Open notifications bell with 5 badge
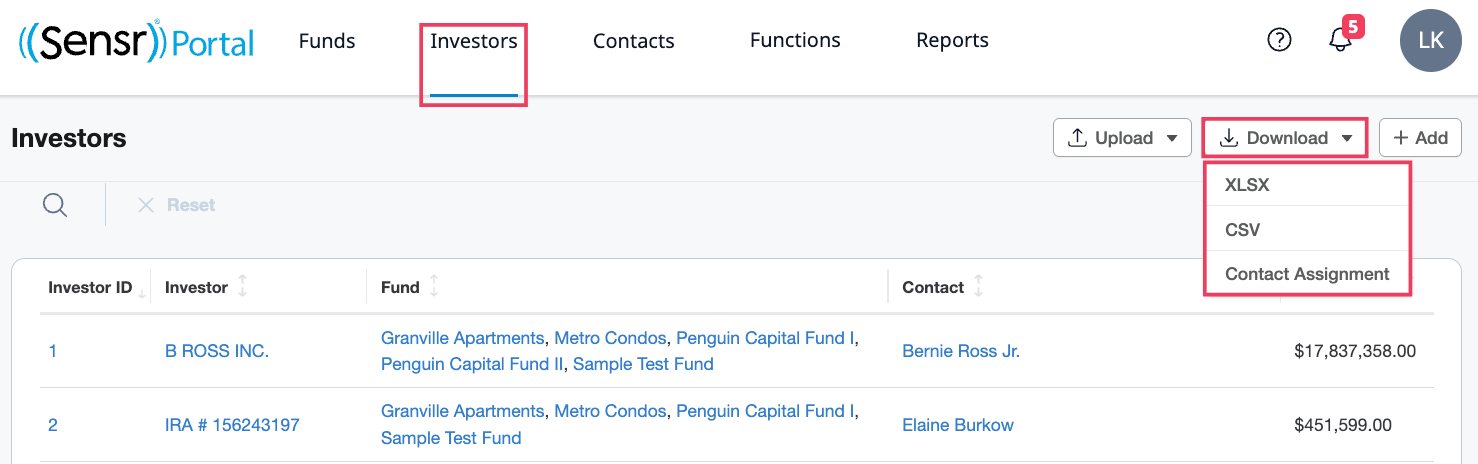 [1343, 37]
